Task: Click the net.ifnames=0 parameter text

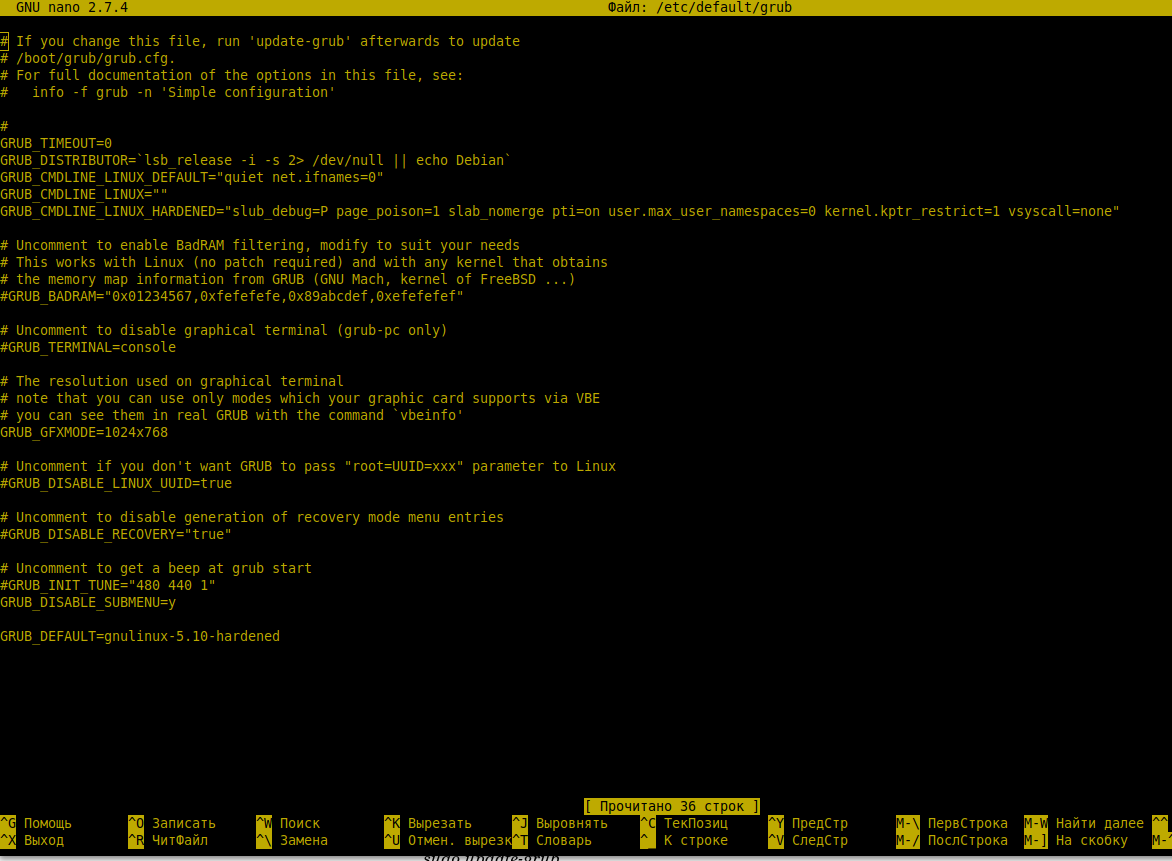Action: 324,177
